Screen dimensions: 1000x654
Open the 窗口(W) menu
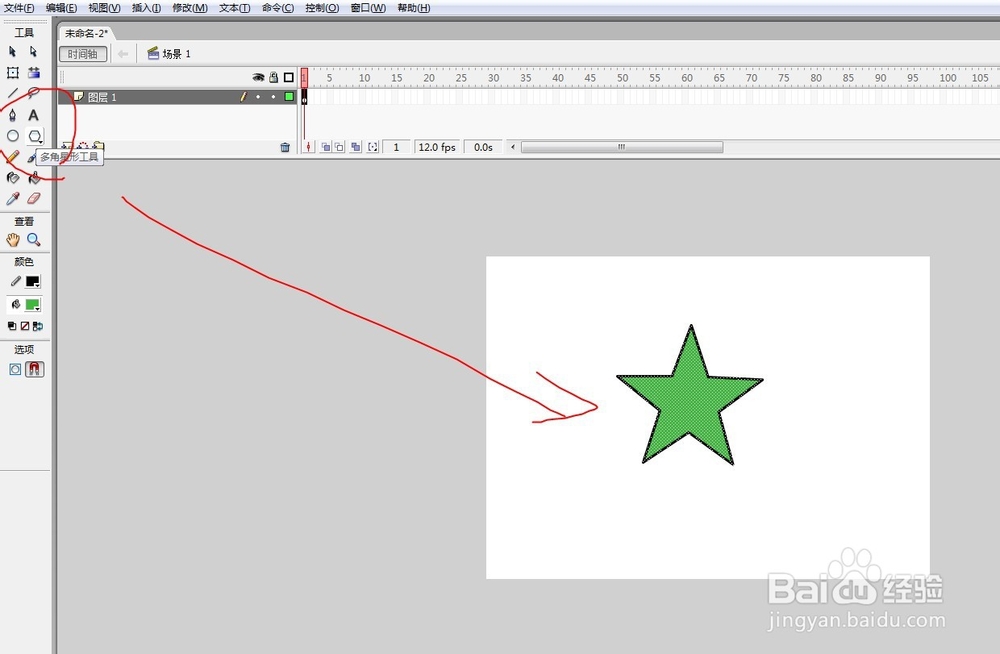368,8
